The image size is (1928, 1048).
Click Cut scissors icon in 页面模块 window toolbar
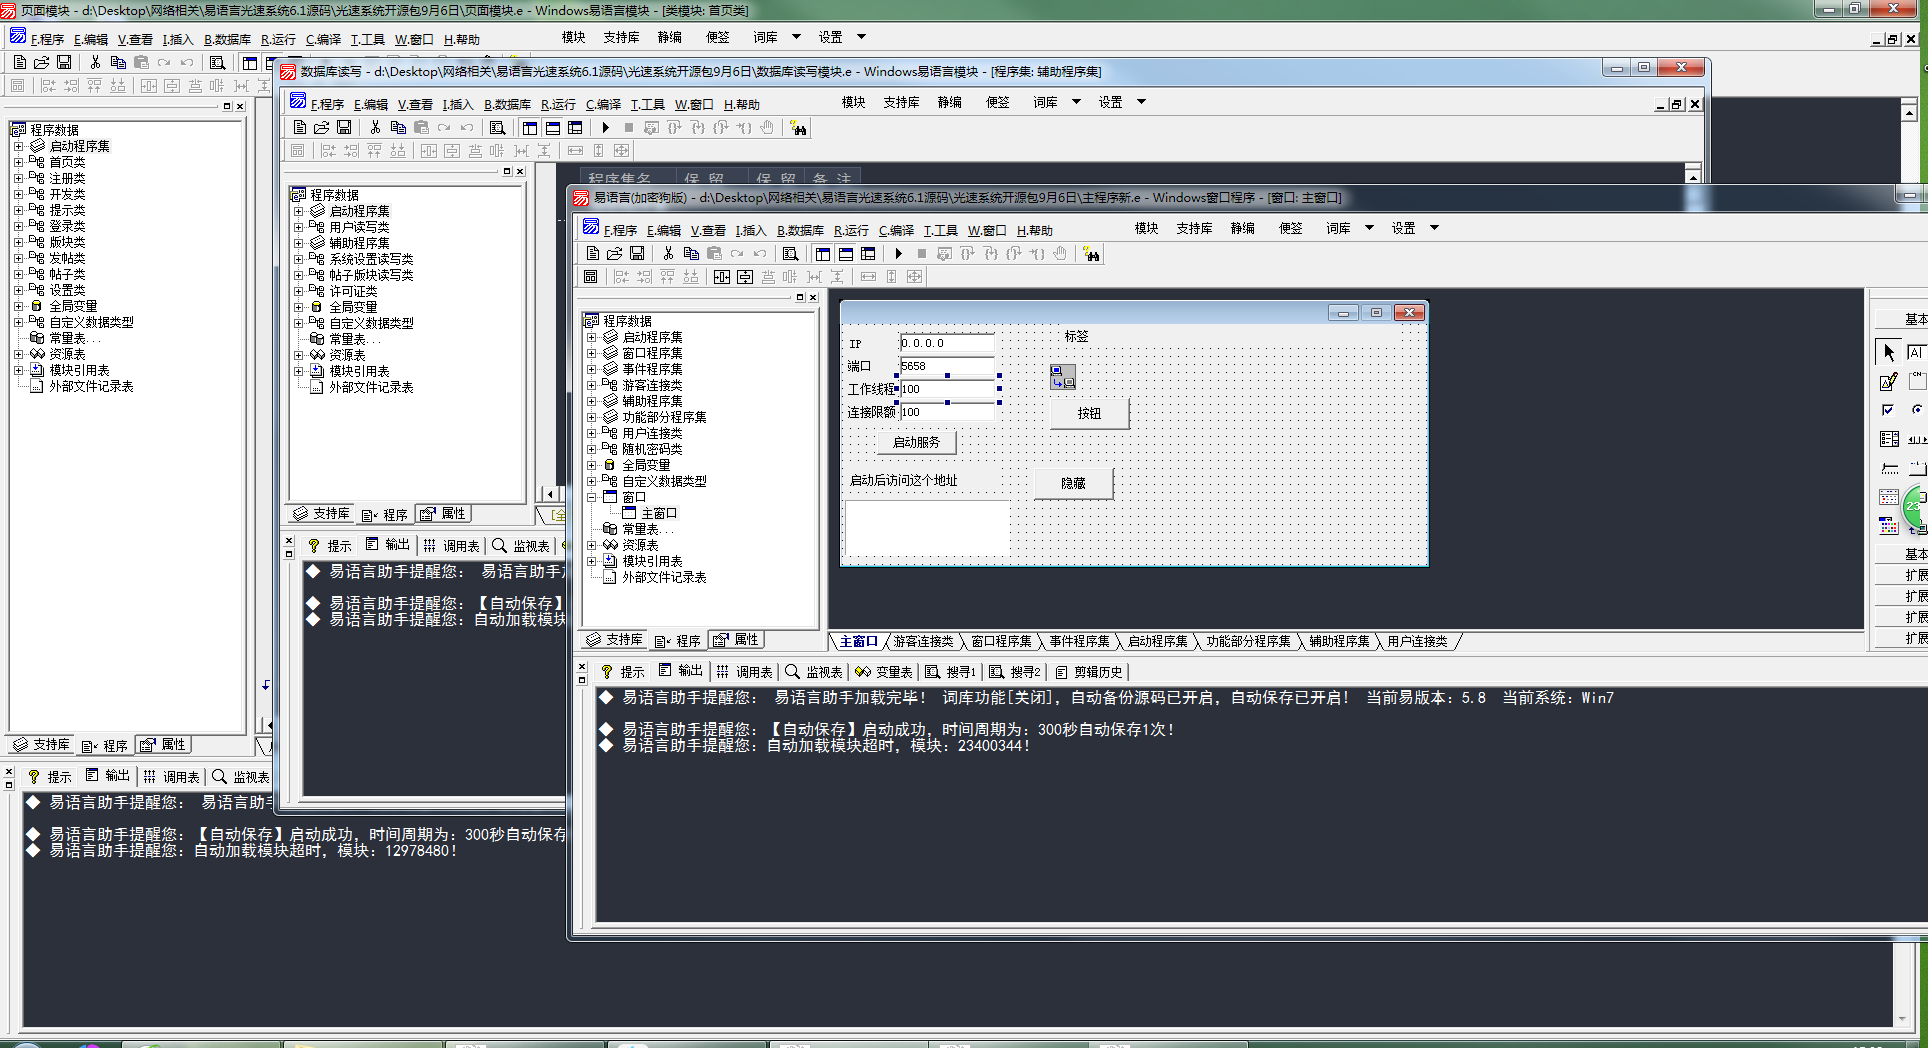(x=95, y=62)
